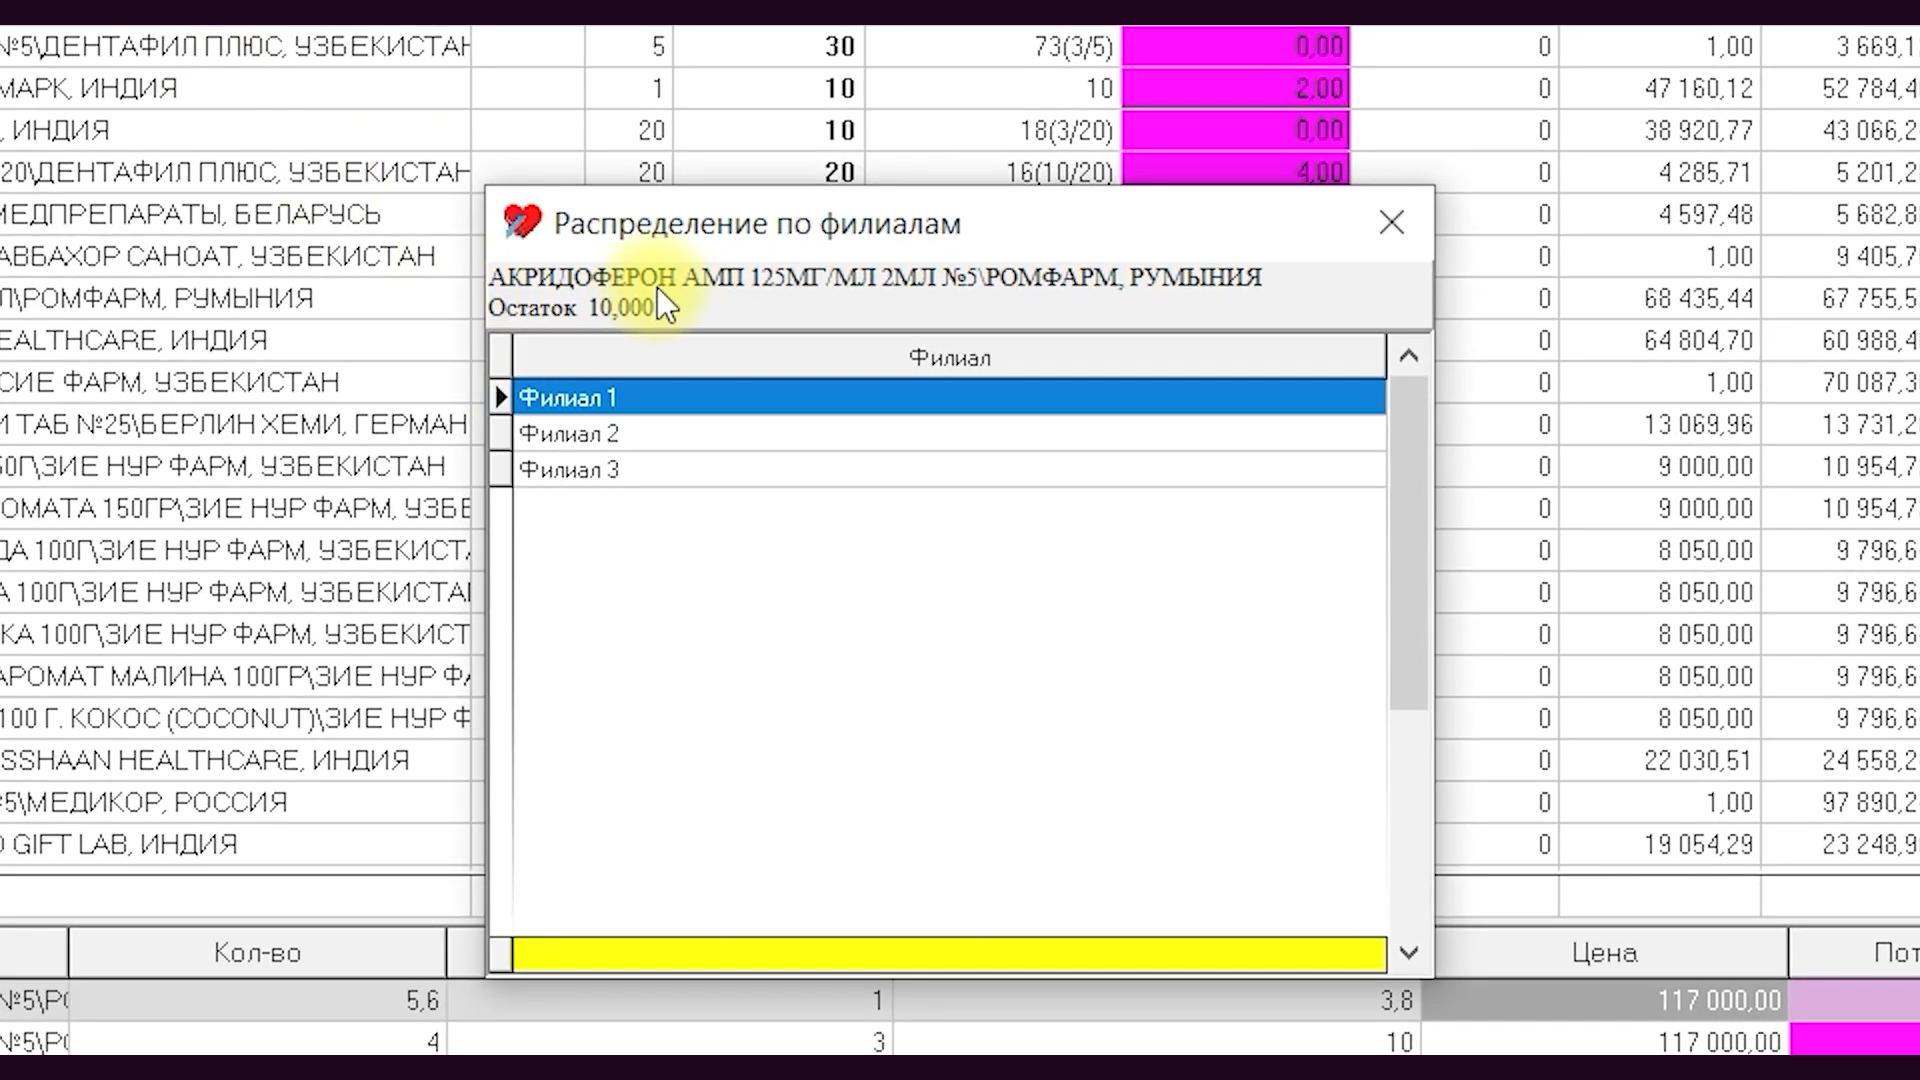
Task: Select the Филиал 2 row
Action: click(x=948, y=433)
